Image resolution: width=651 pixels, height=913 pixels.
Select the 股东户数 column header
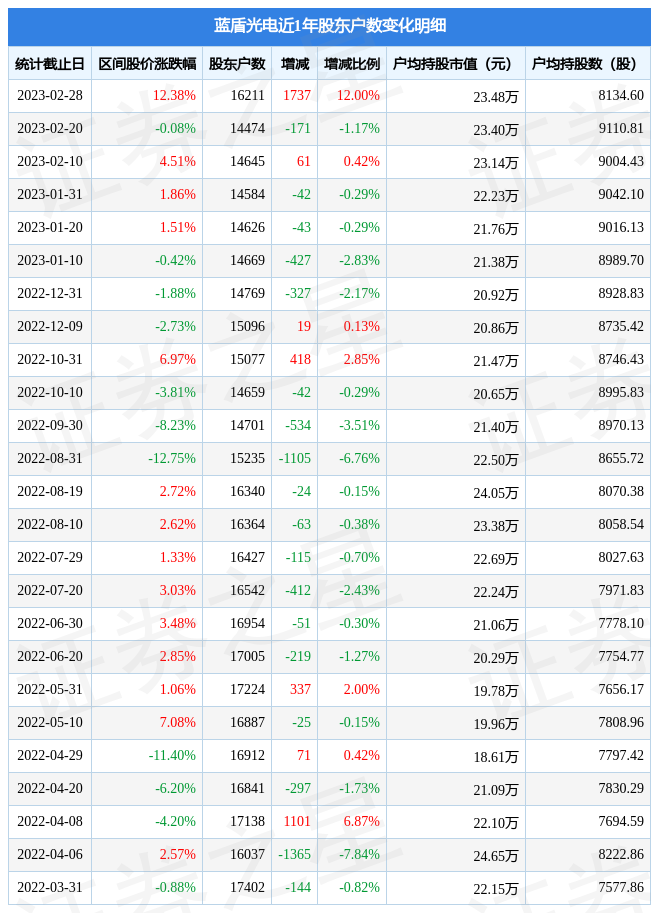237,63
